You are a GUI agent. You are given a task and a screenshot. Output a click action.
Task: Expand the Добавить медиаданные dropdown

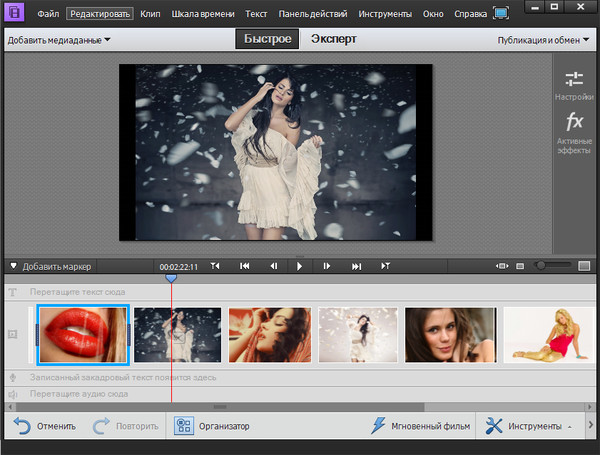pyautogui.click(x=59, y=40)
